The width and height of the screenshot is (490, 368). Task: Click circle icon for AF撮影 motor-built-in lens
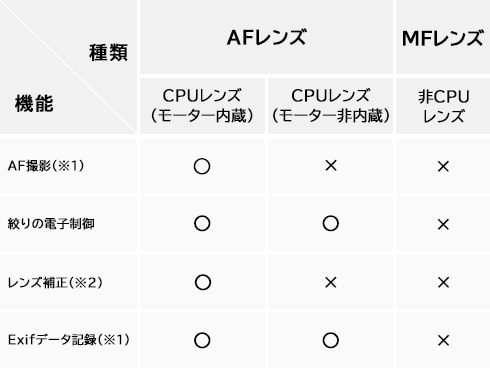click(202, 166)
